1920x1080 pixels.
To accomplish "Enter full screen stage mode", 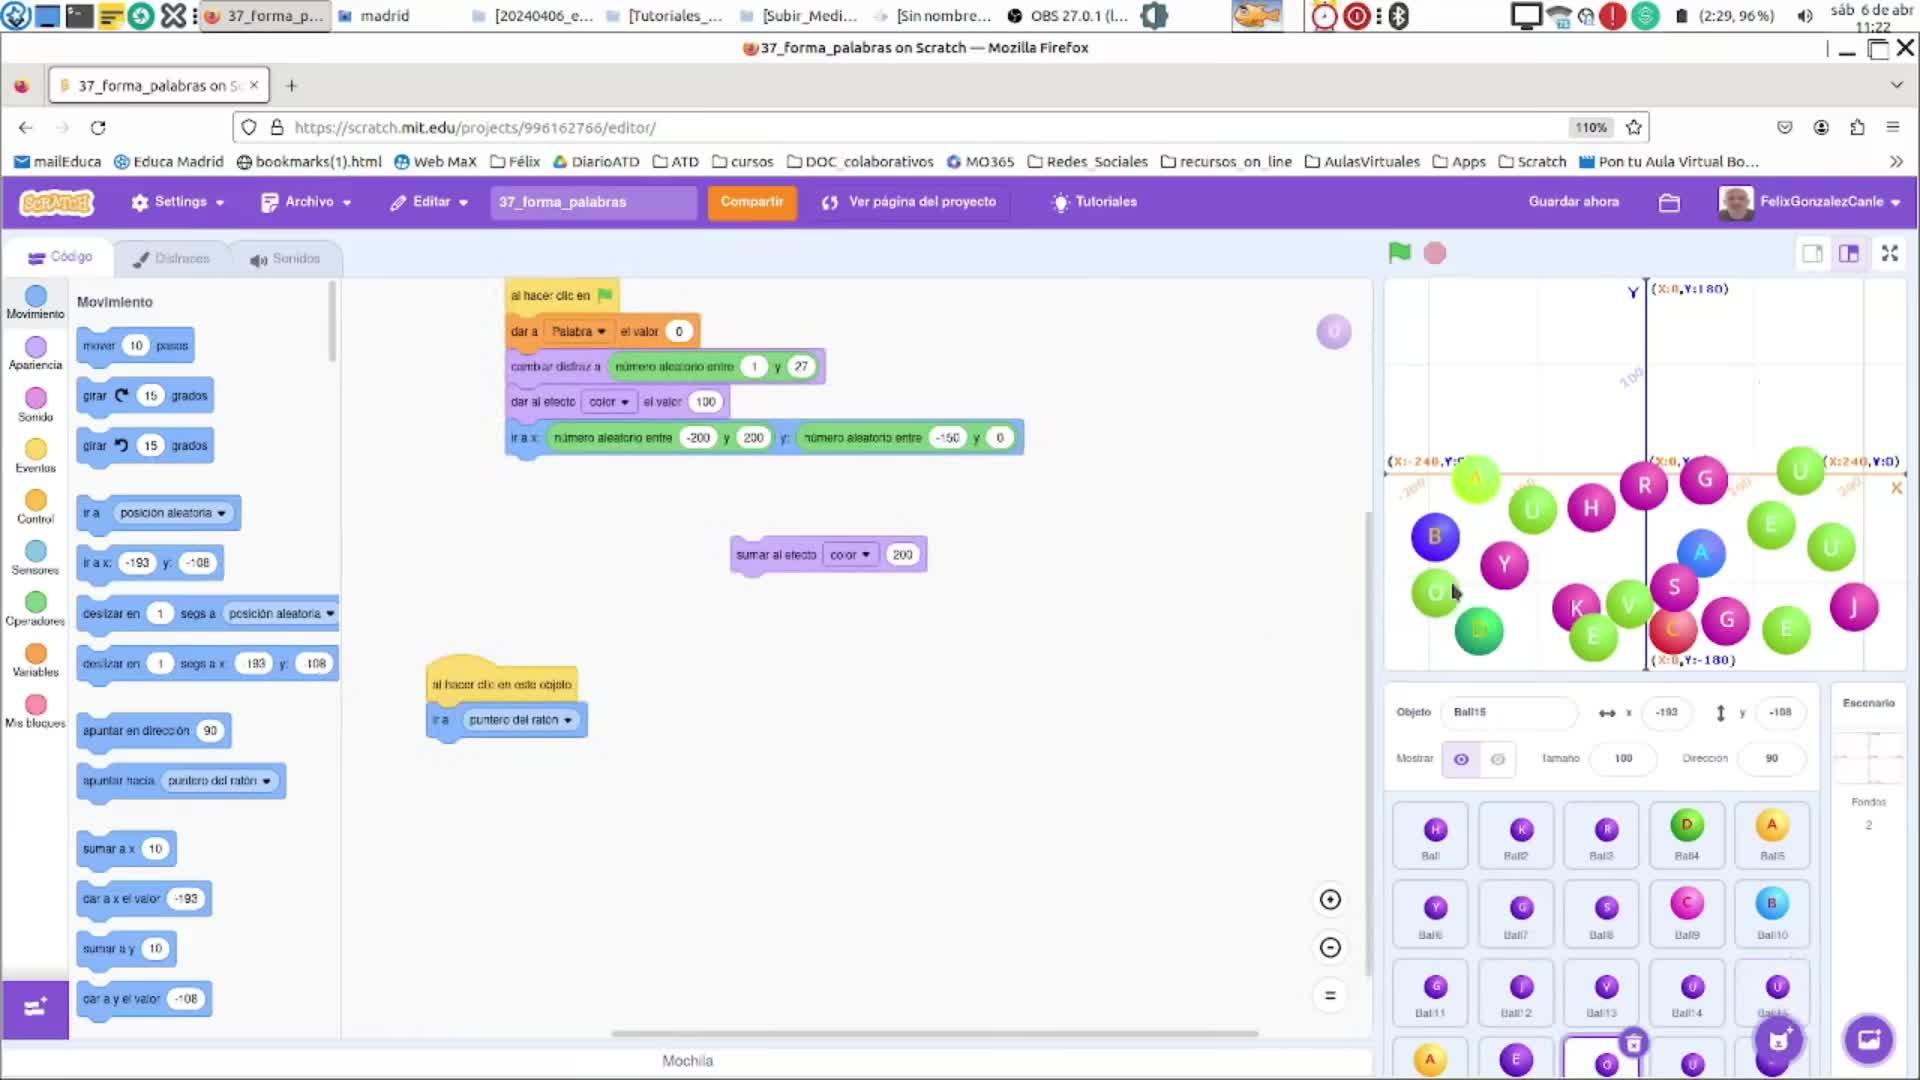I will (1889, 253).
